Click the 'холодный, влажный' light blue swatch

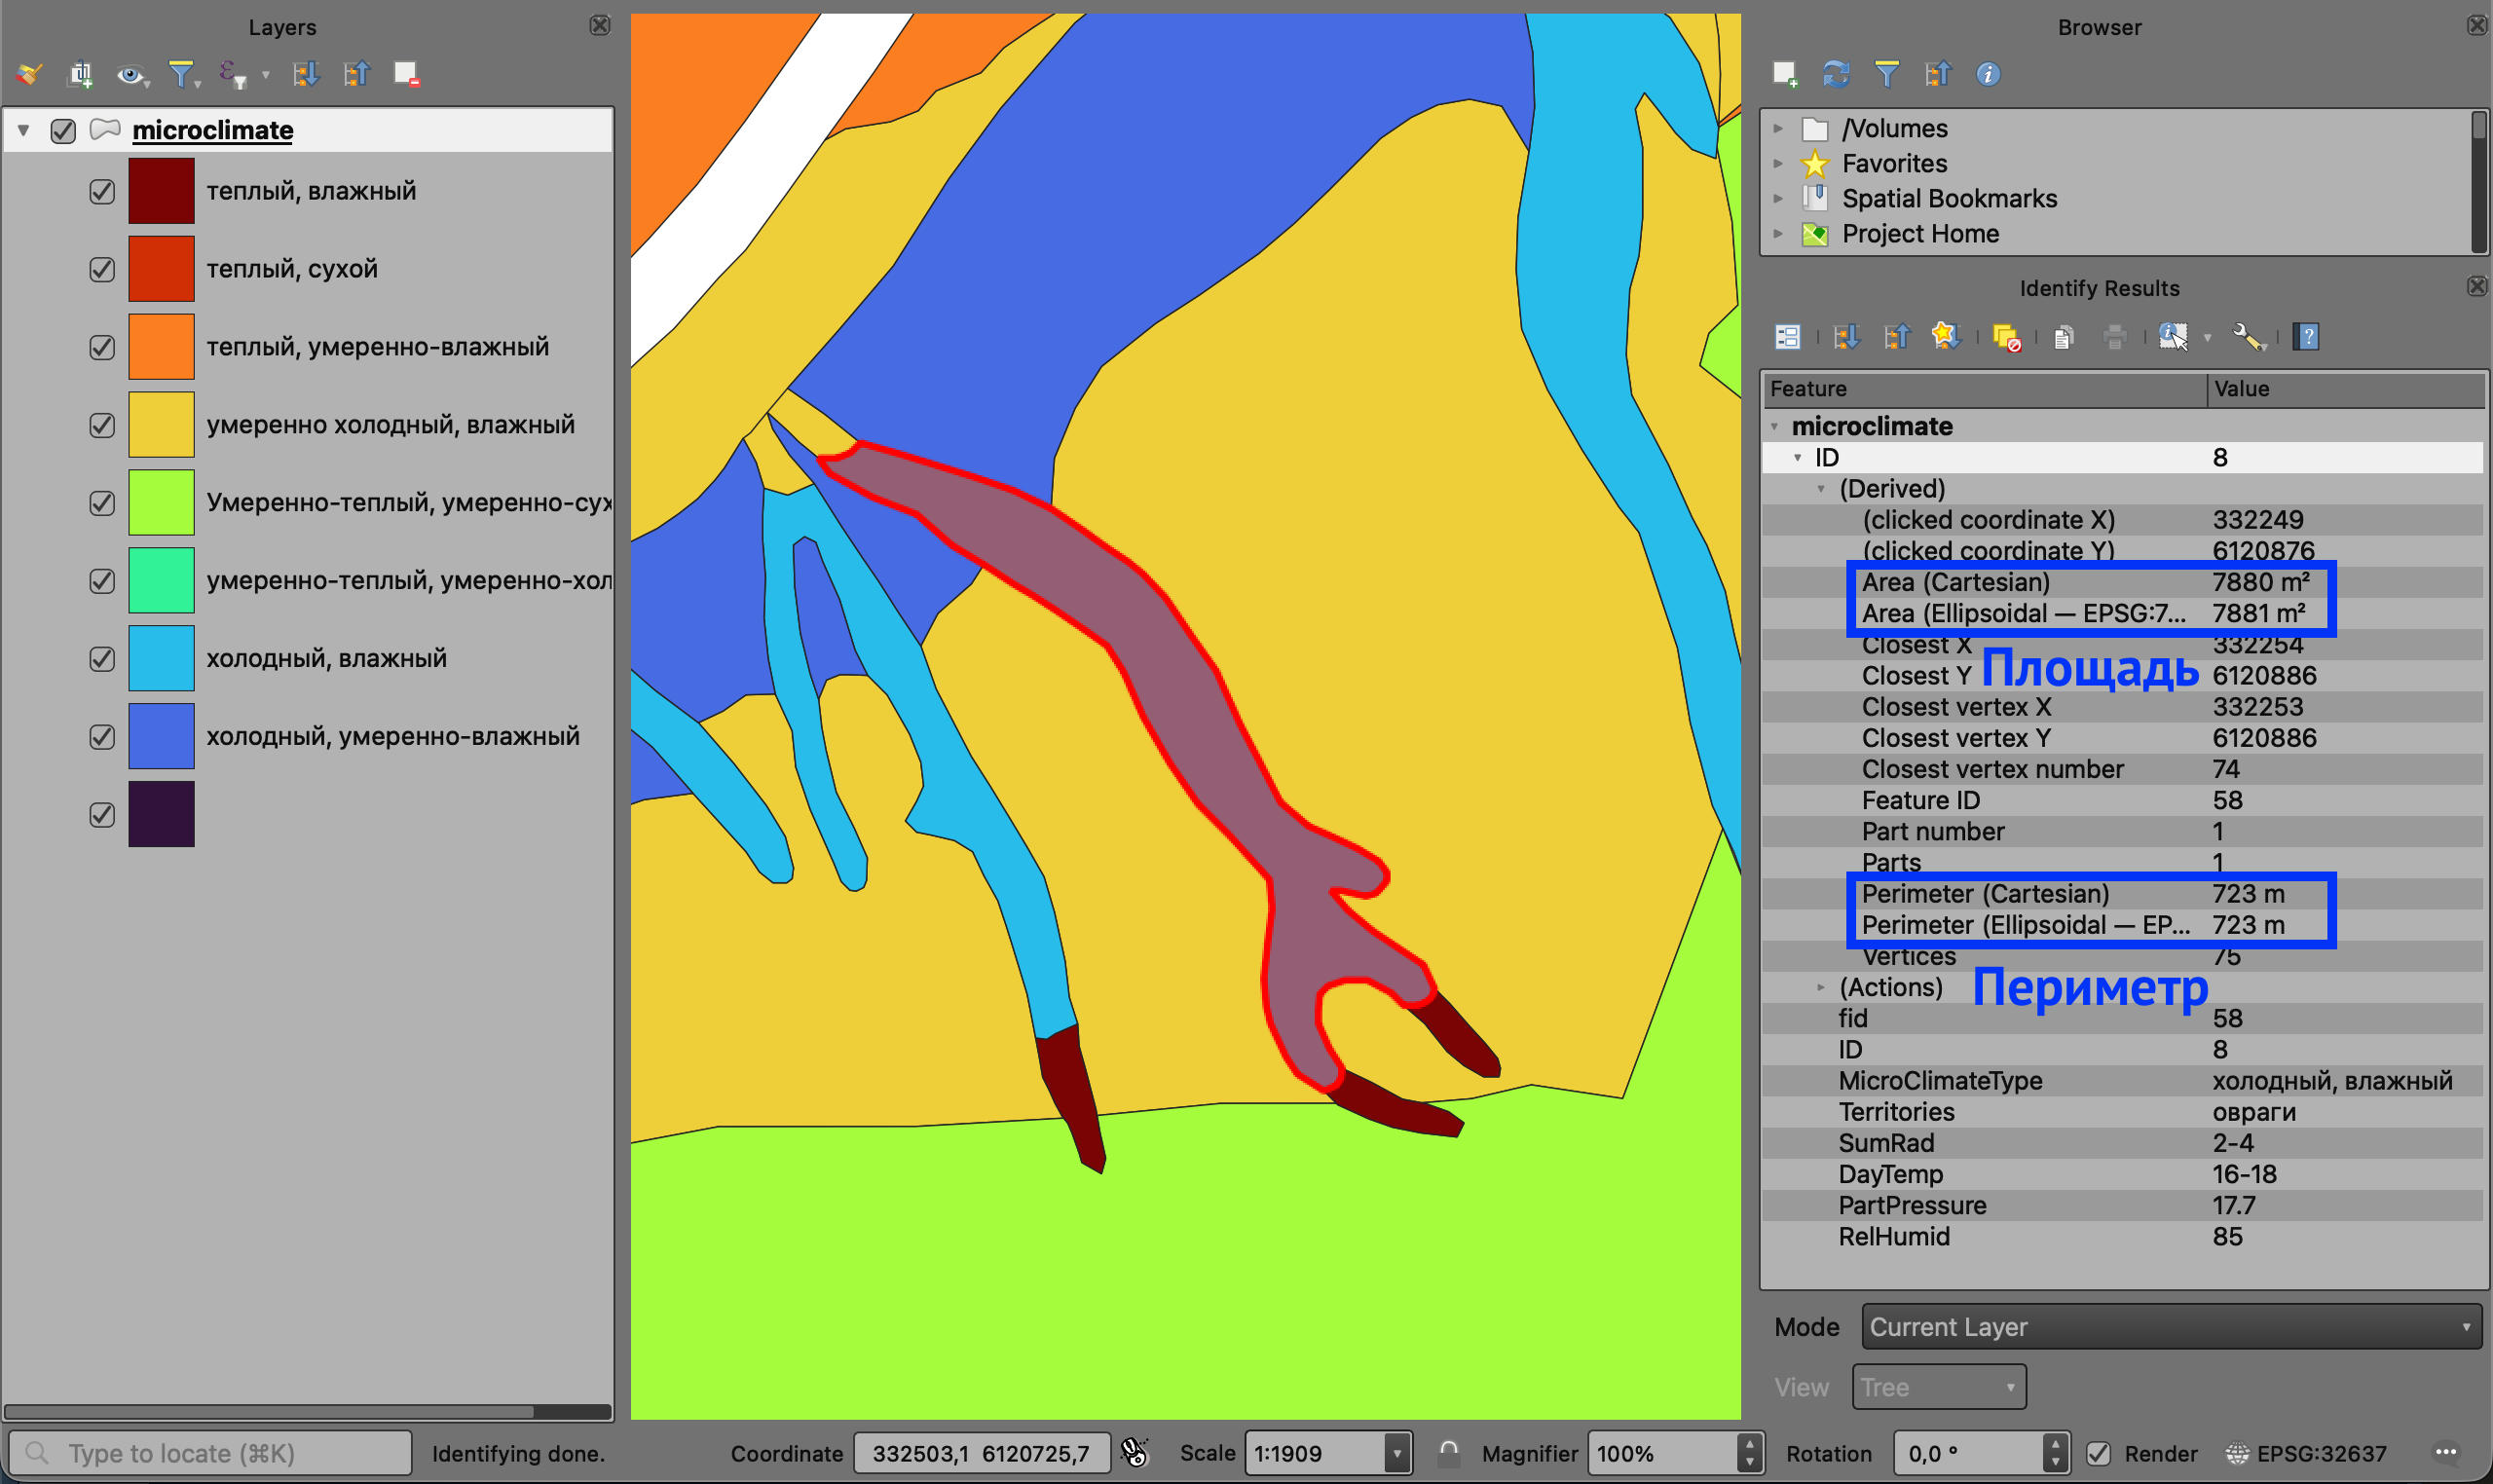point(161,659)
